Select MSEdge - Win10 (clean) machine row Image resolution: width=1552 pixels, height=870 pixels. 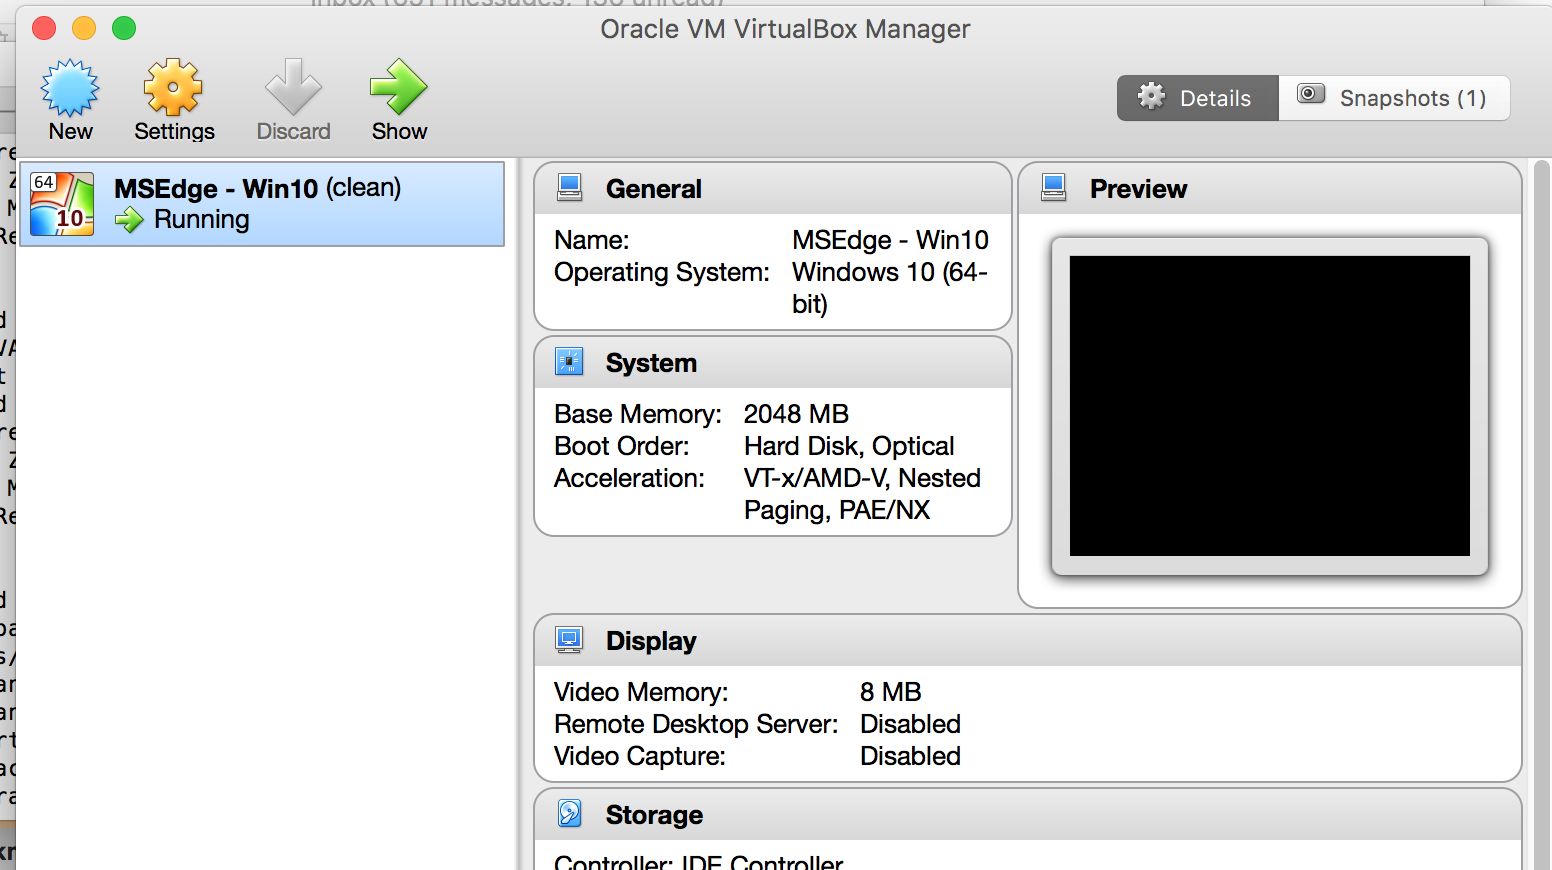click(x=262, y=204)
